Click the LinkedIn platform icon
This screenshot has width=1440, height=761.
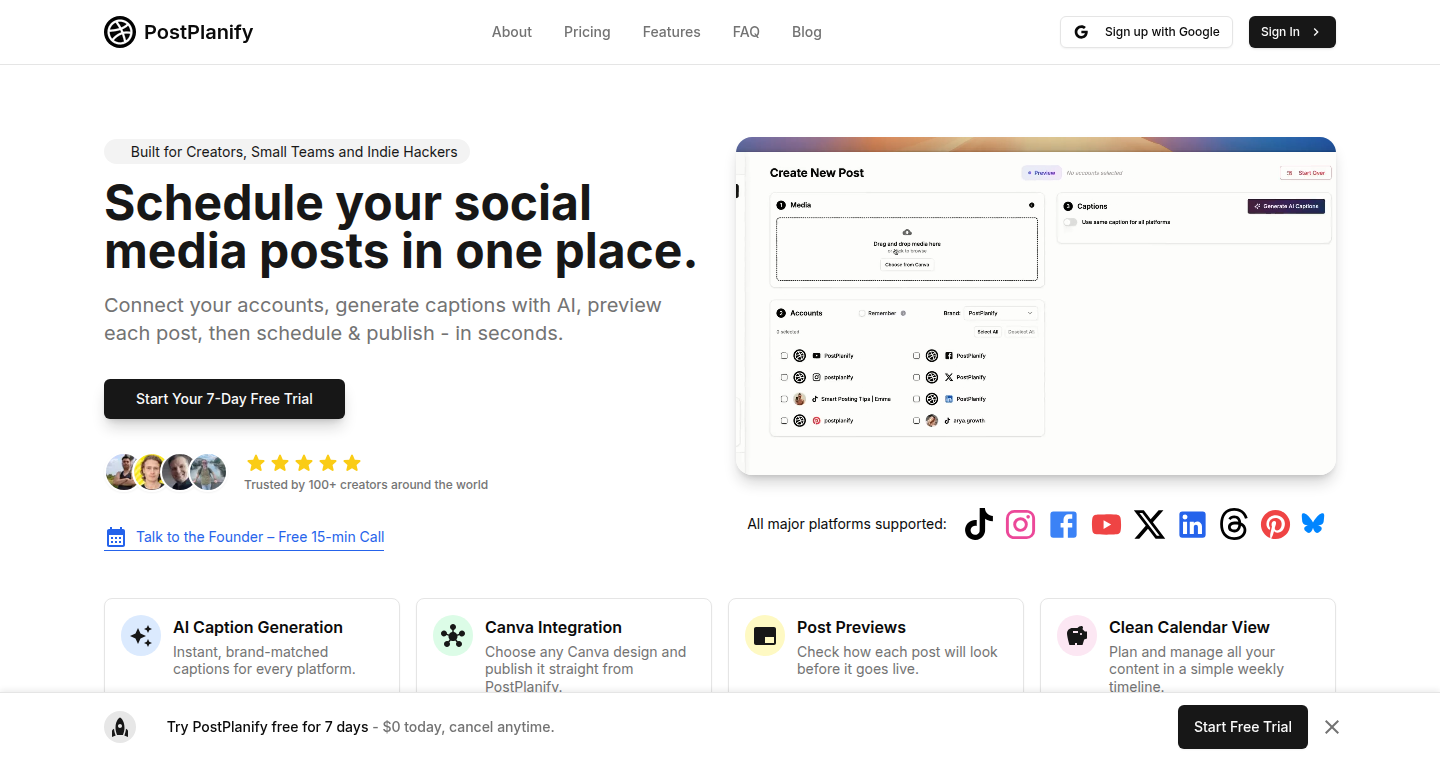click(1192, 524)
